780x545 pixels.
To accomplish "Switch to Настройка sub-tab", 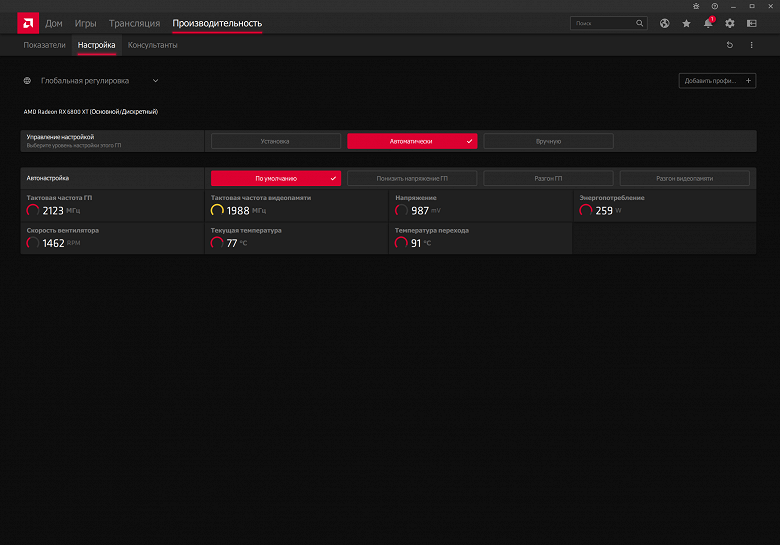I will (x=97, y=45).
